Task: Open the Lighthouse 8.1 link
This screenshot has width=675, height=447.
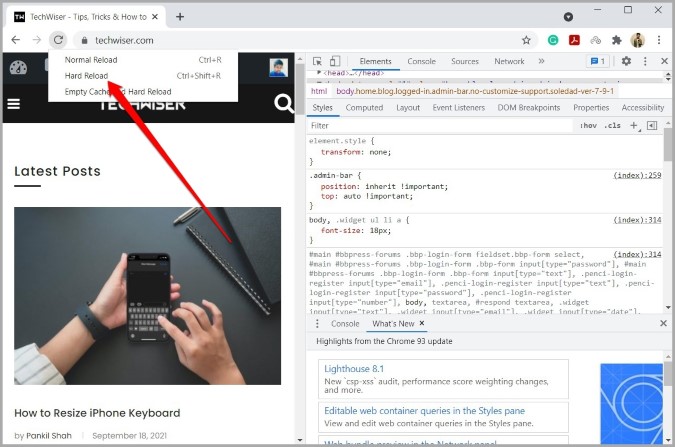Action: click(x=354, y=369)
